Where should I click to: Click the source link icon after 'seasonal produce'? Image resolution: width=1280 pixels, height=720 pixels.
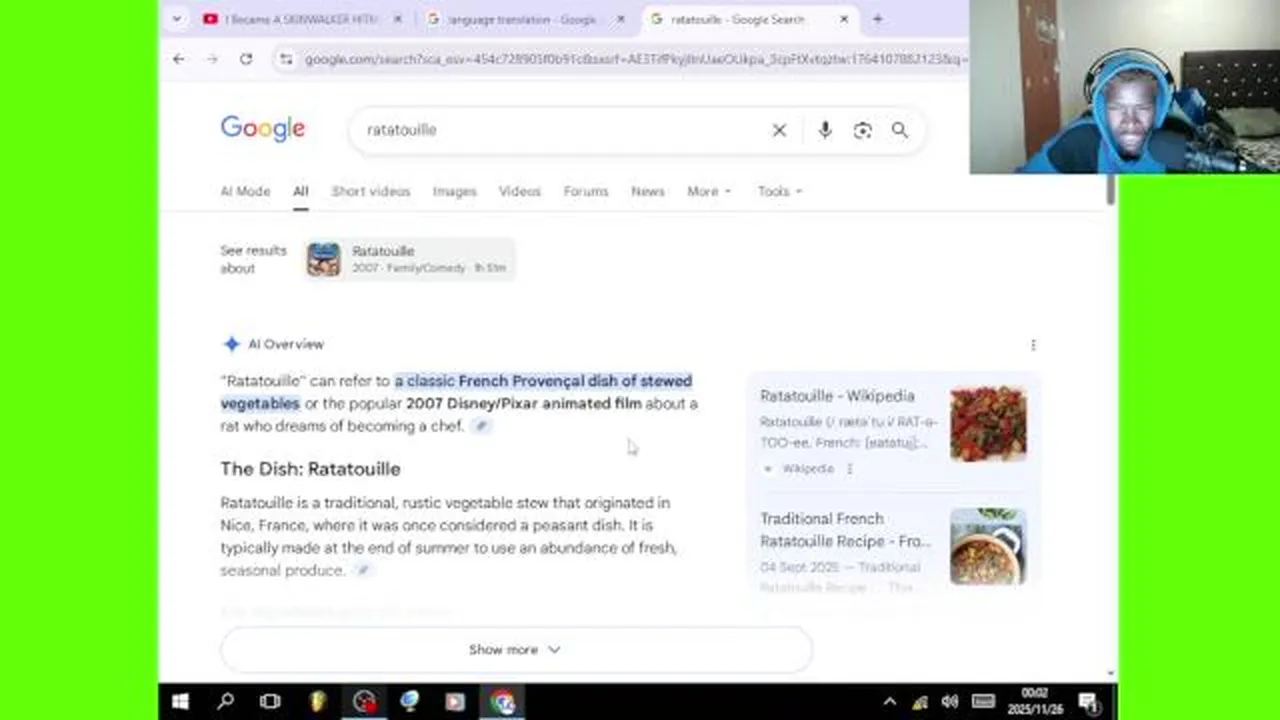tap(363, 570)
